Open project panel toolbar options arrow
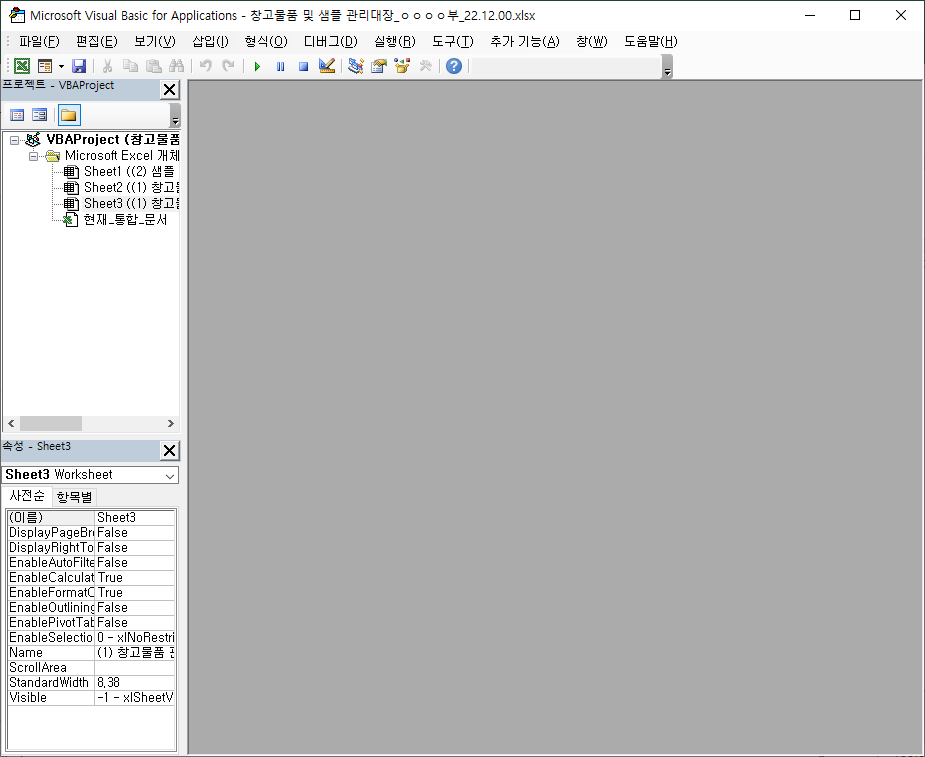The width and height of the screenshot is (925, 757). click(175, 115)
